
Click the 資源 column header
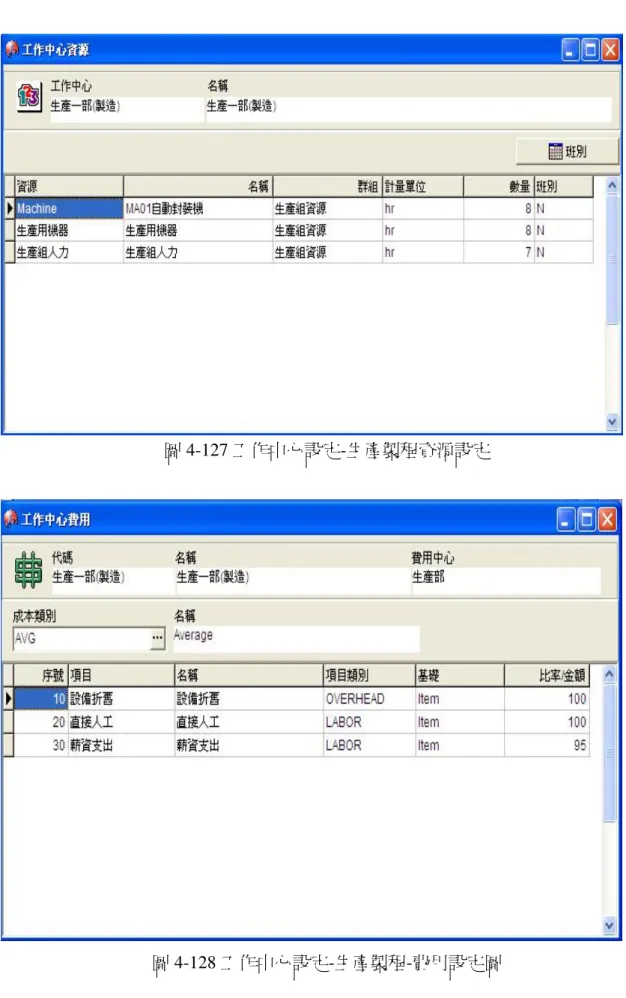(x=69, y=186)
